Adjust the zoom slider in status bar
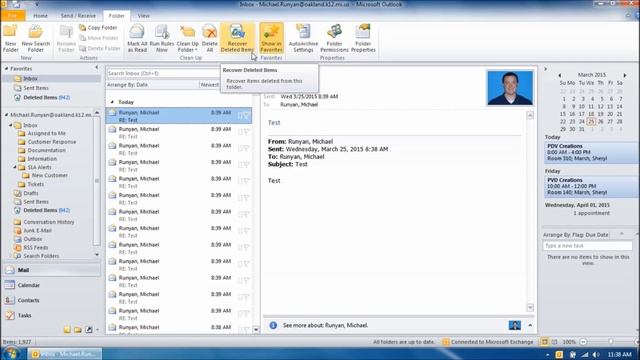The height and width of the screenshot is (360, 640). 610,342
